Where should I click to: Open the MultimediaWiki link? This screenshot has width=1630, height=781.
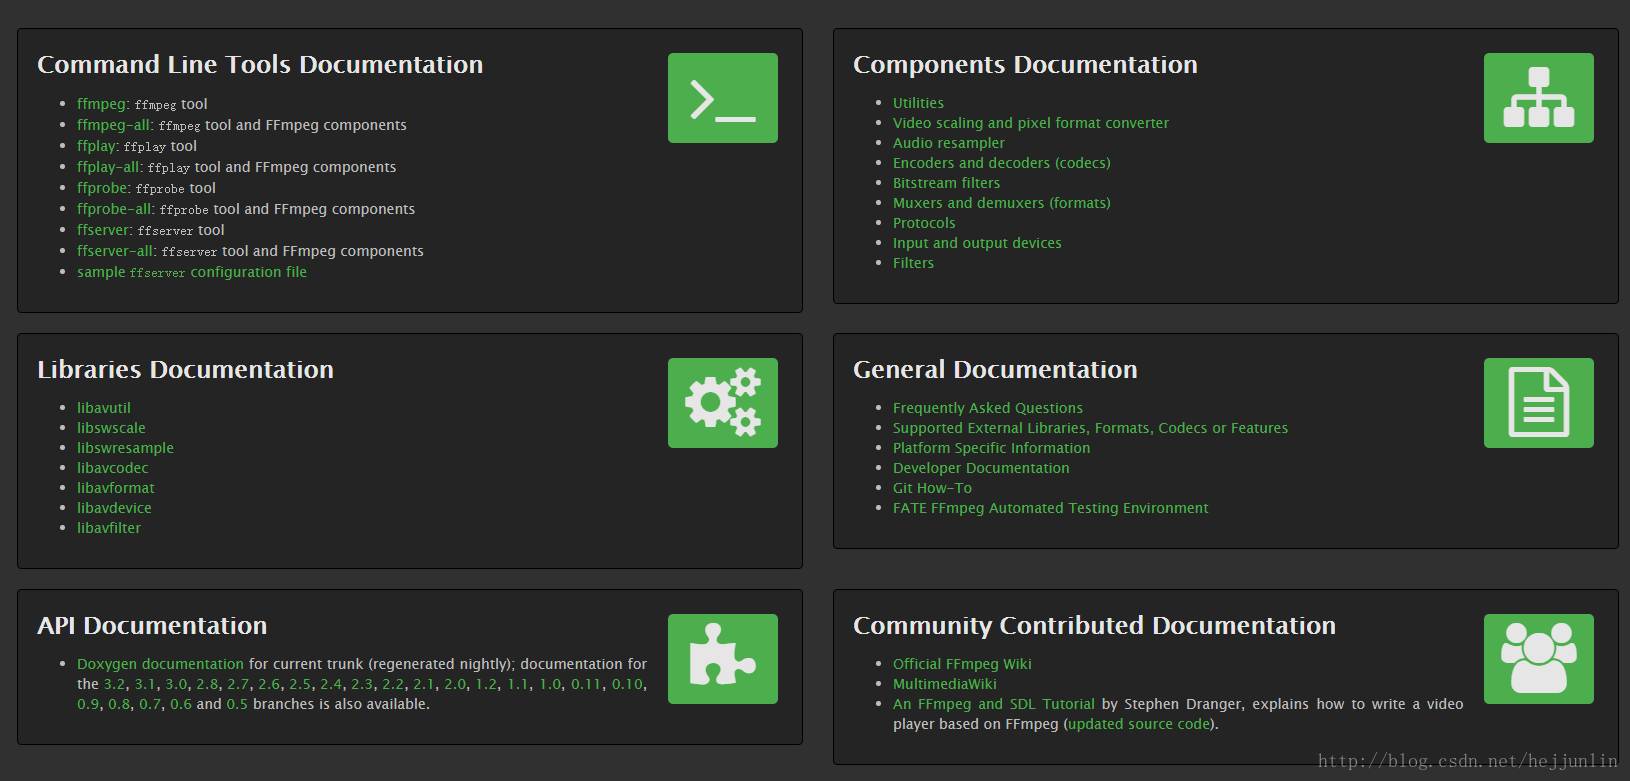[945, 684]
